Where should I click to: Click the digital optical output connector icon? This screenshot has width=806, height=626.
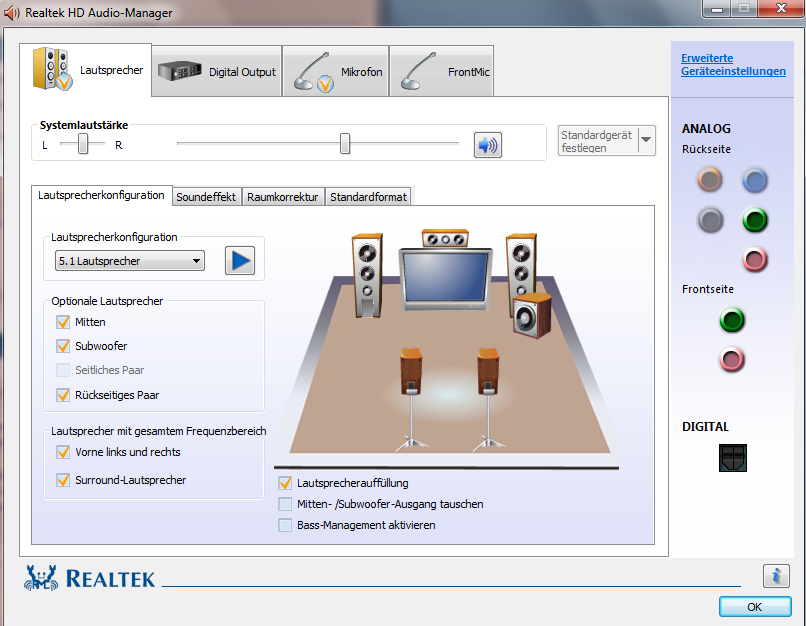(732, 458)
